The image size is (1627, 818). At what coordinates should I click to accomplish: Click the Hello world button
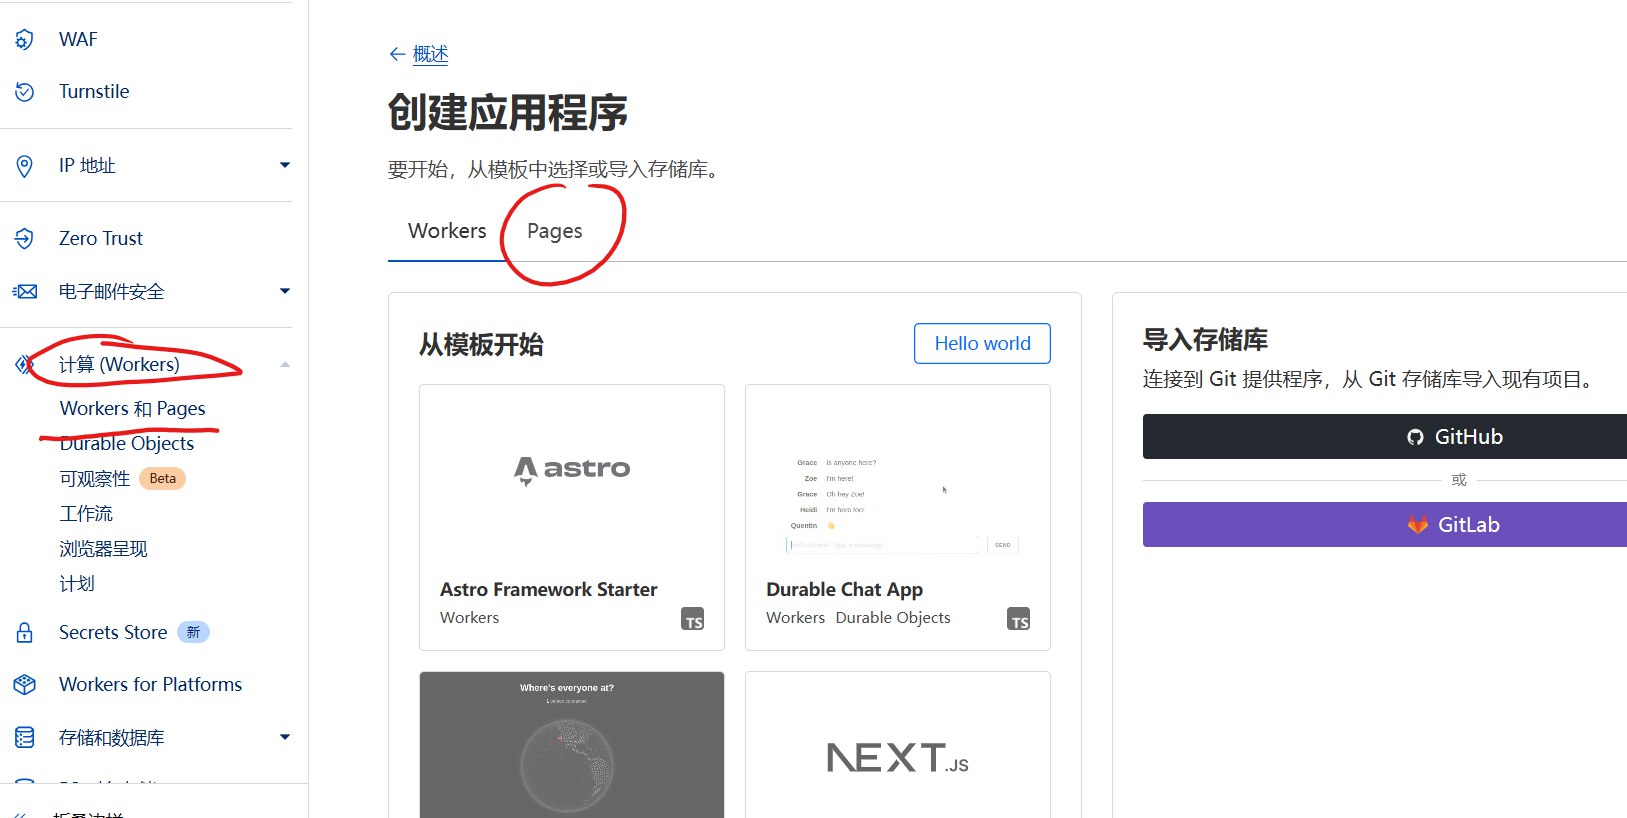pos(982,344)
